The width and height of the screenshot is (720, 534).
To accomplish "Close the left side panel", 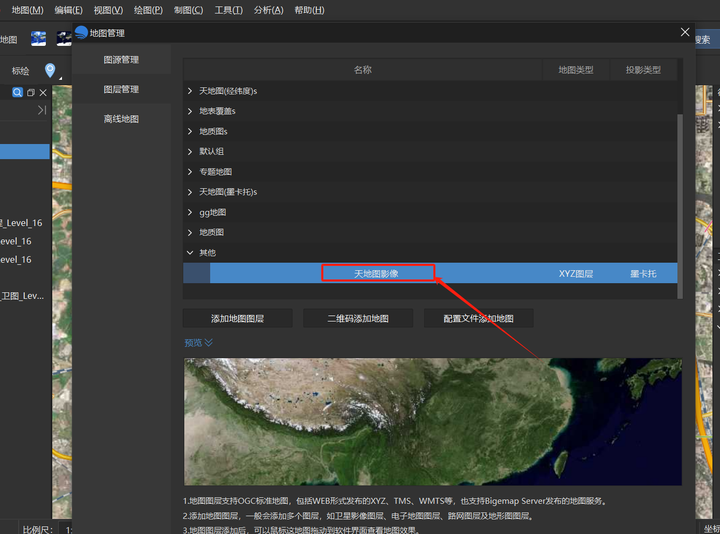I will point(43,93).
